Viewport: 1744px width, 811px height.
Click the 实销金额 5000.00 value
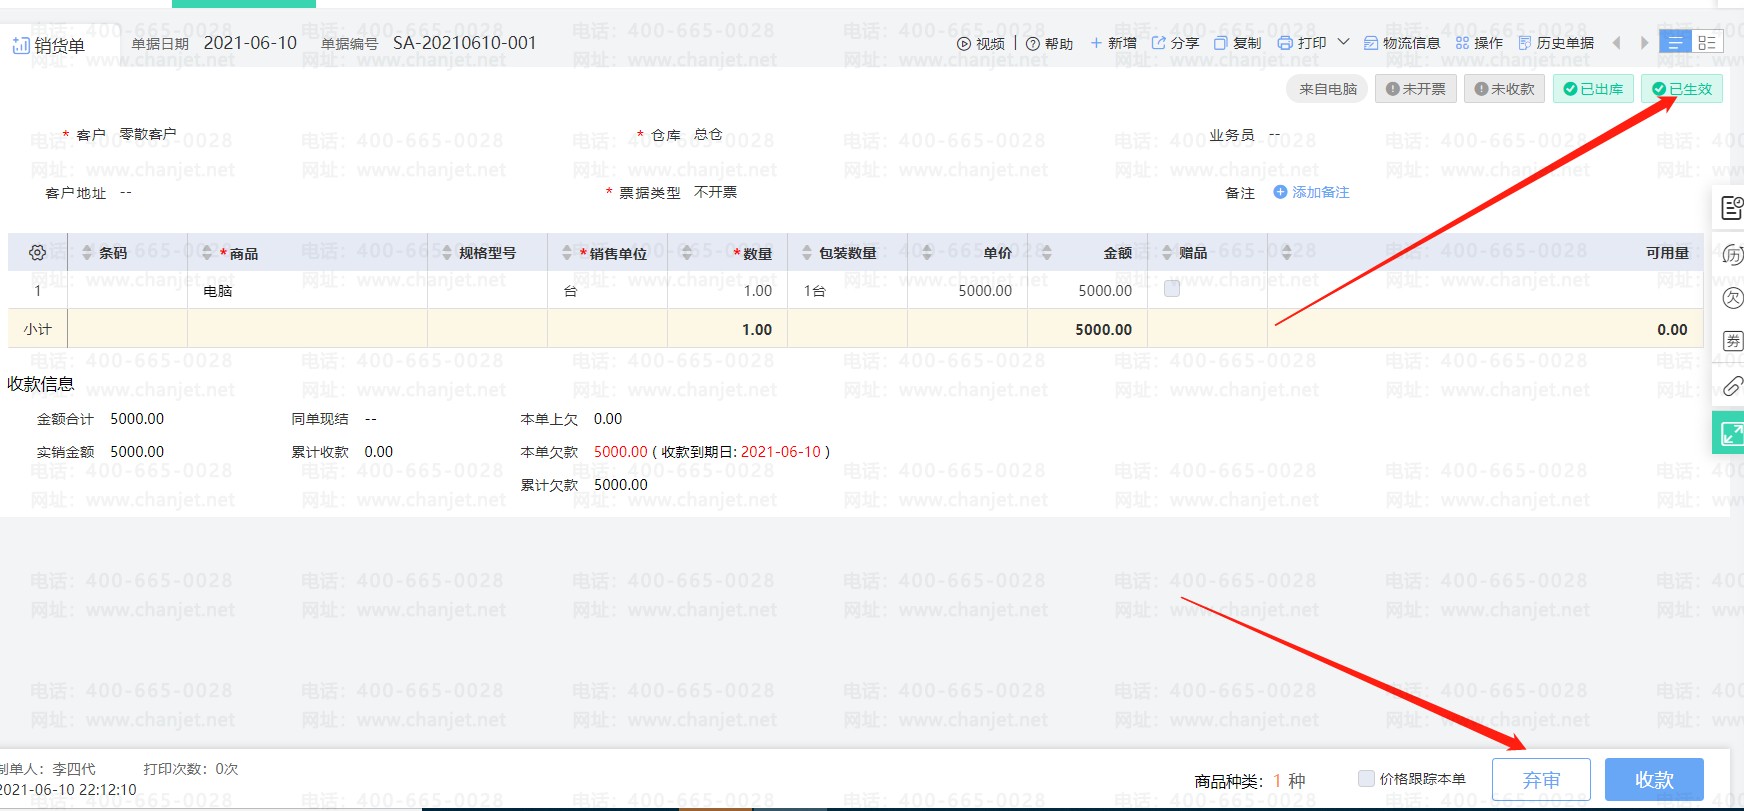(137, 452)
